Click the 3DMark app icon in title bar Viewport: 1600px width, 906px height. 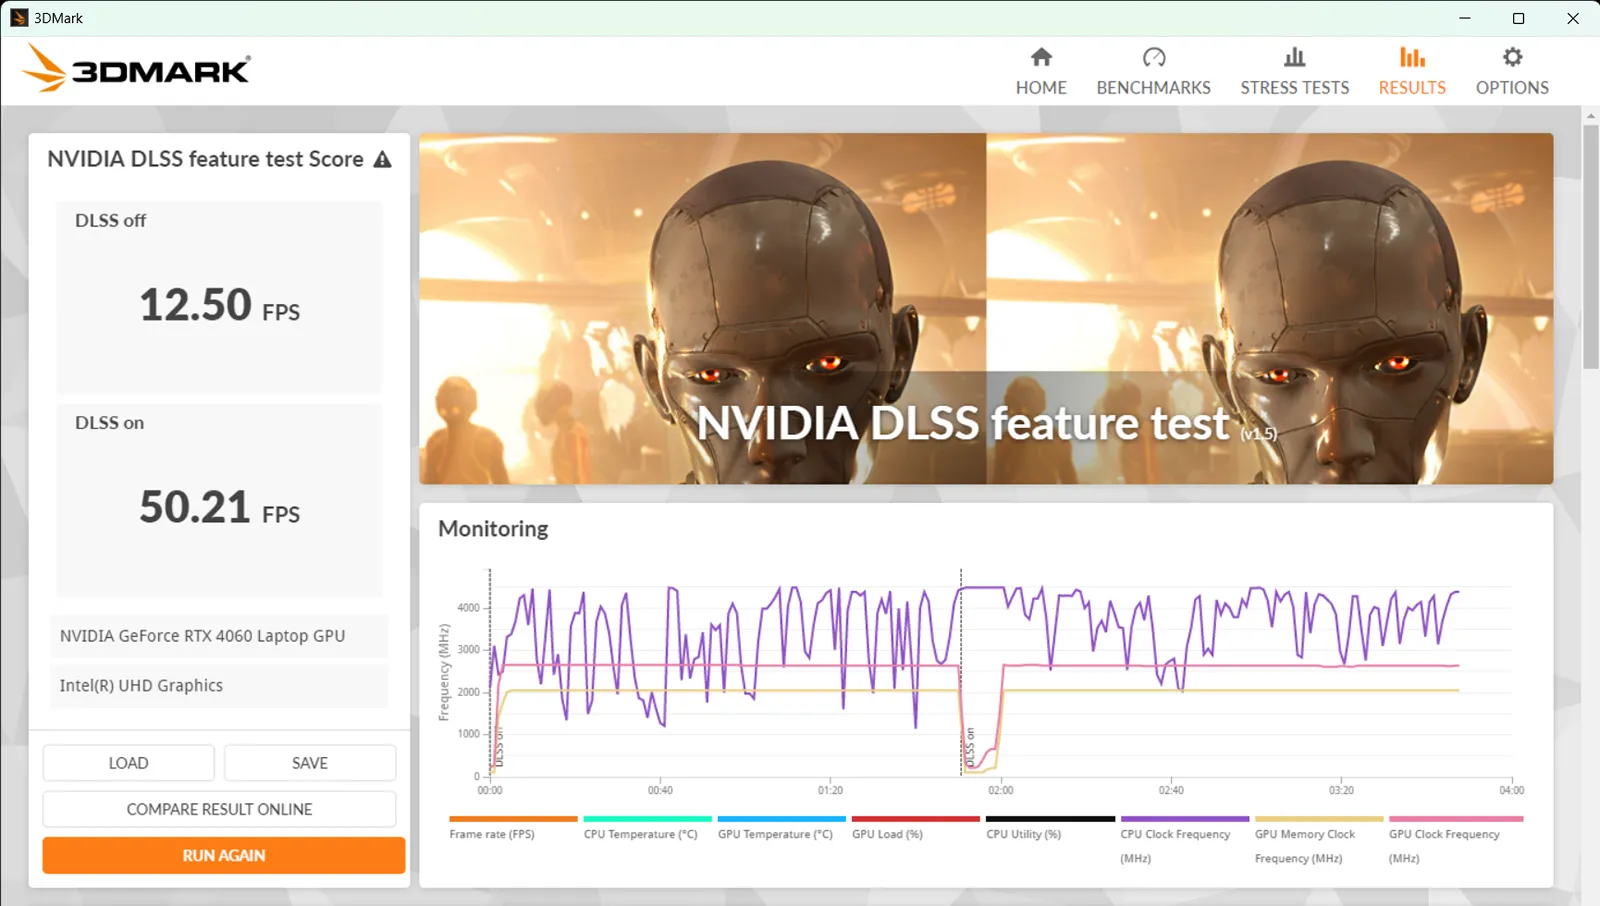click(x=18, y=18)
